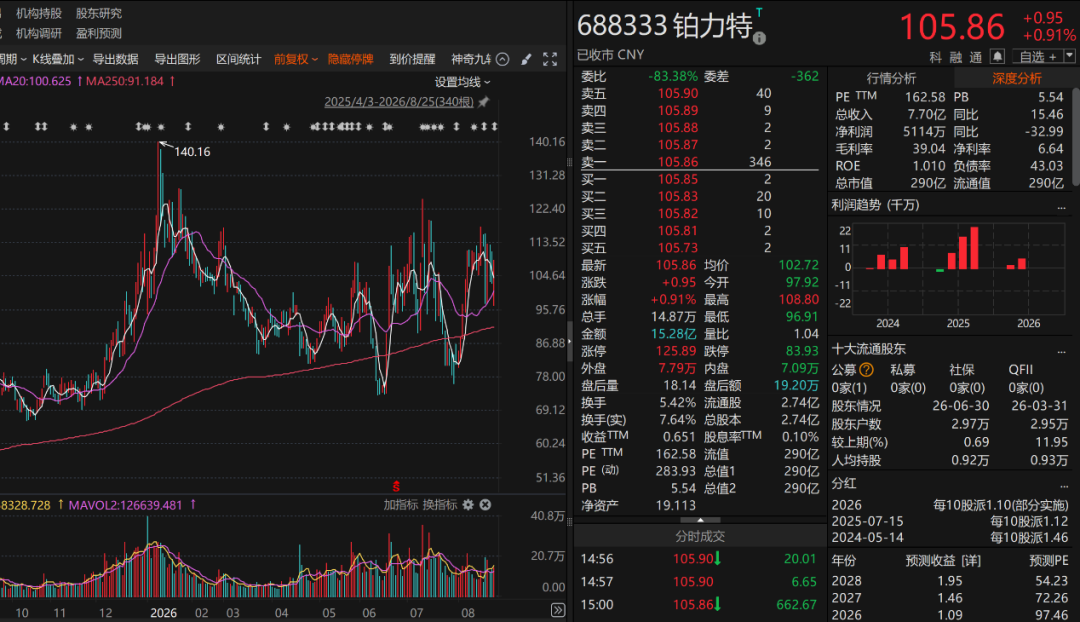Click the 股东户数 2.97万 value
The width and height of the screenshot is (1080, 622).
point(970,424)
